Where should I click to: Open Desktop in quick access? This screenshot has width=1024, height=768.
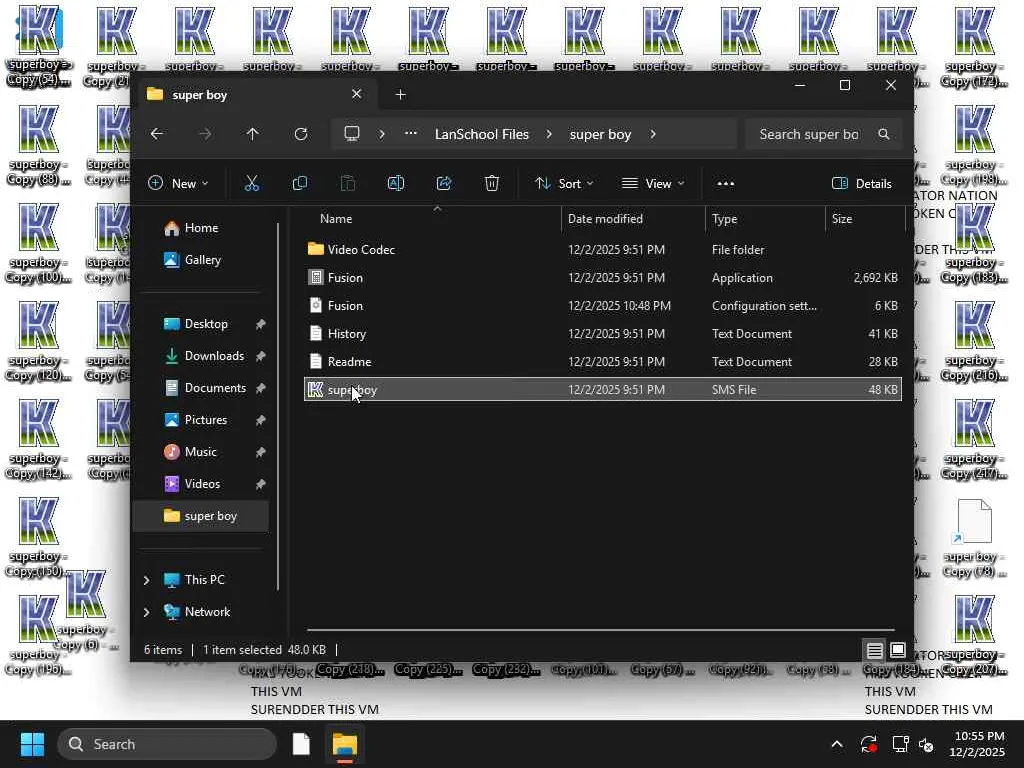click(202, 324)
